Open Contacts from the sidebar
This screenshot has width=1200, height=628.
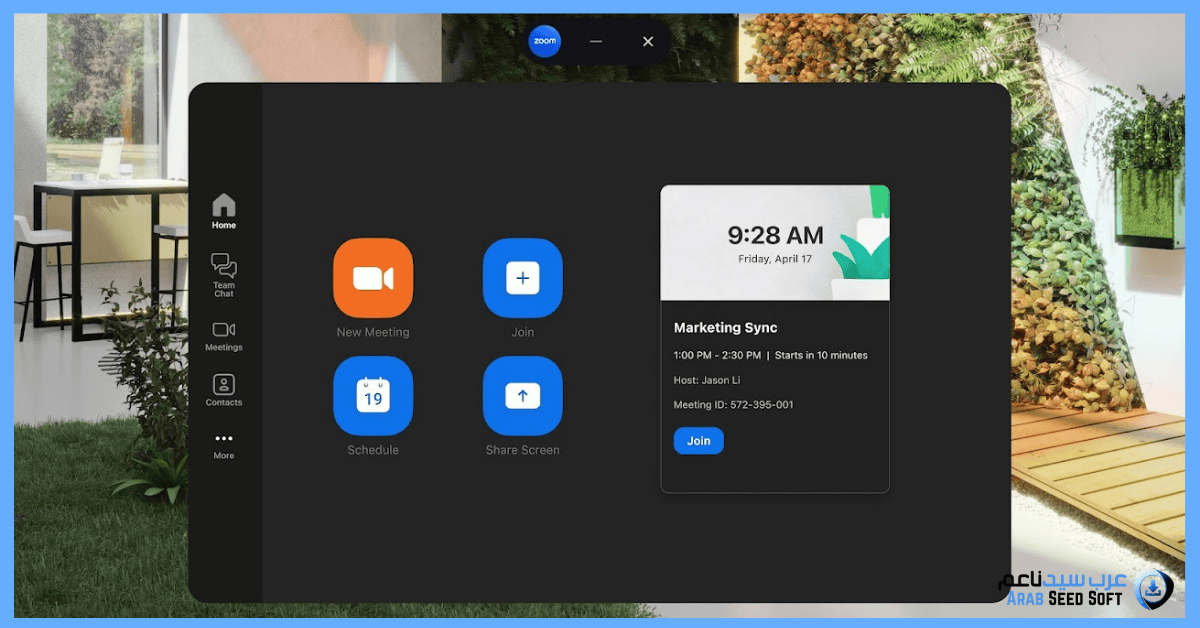click(223, 392)
